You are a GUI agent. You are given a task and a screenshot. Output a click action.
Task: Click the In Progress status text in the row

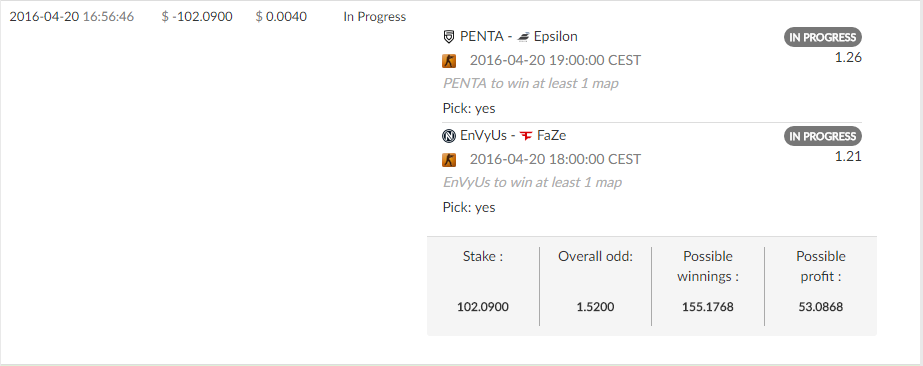click(374, 16)
